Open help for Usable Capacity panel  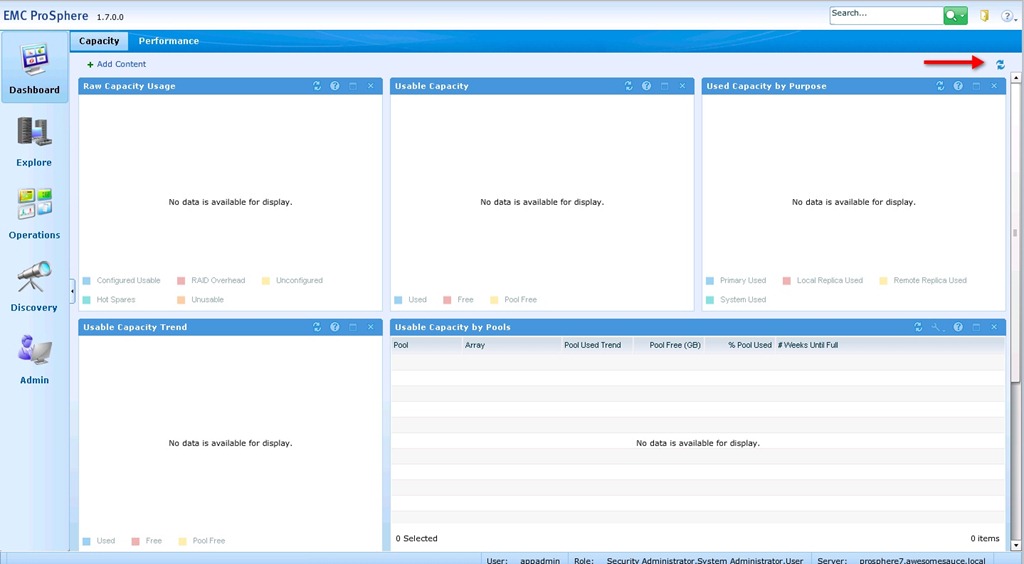click(x=646, y=86)
